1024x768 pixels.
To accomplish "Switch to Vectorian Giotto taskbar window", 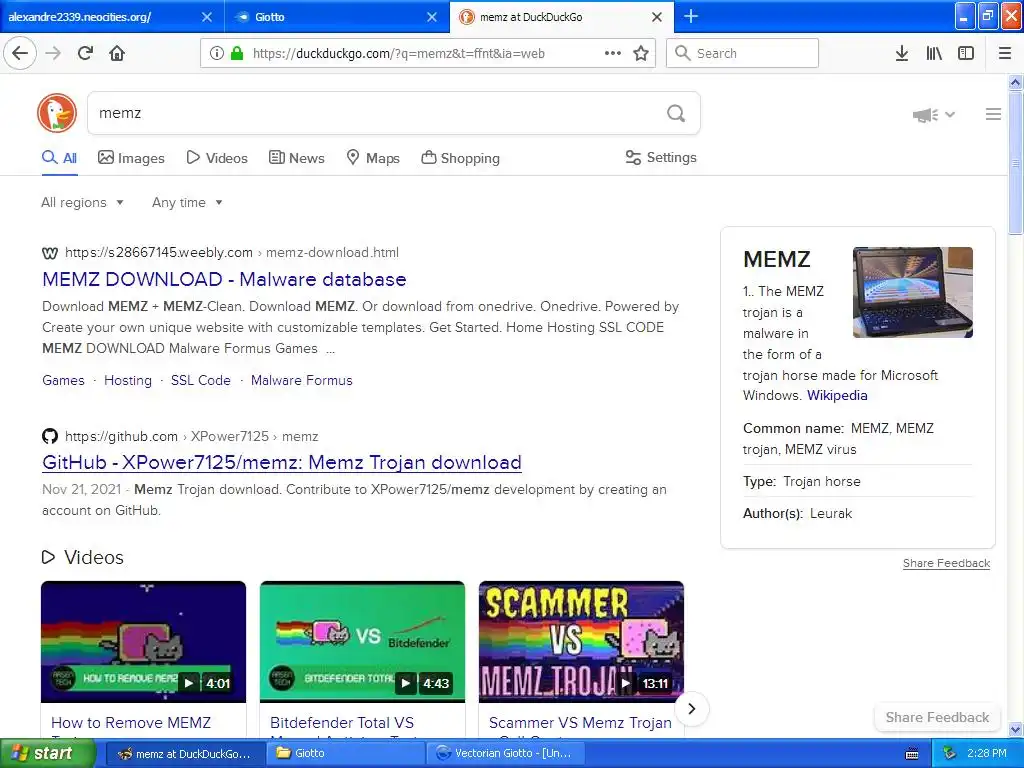I will [x=505, y=753].
